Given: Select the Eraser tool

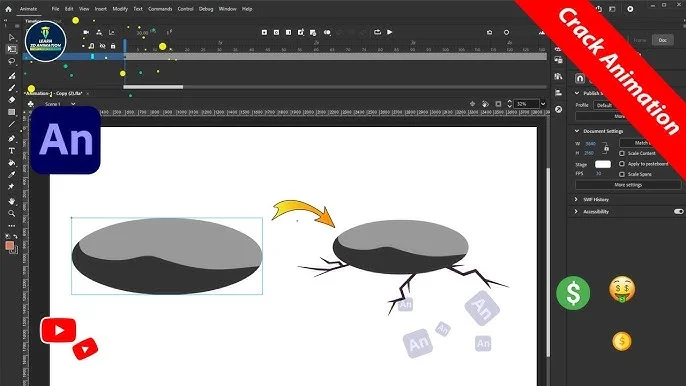Looking at the screenshot, I should click(12, 100).
